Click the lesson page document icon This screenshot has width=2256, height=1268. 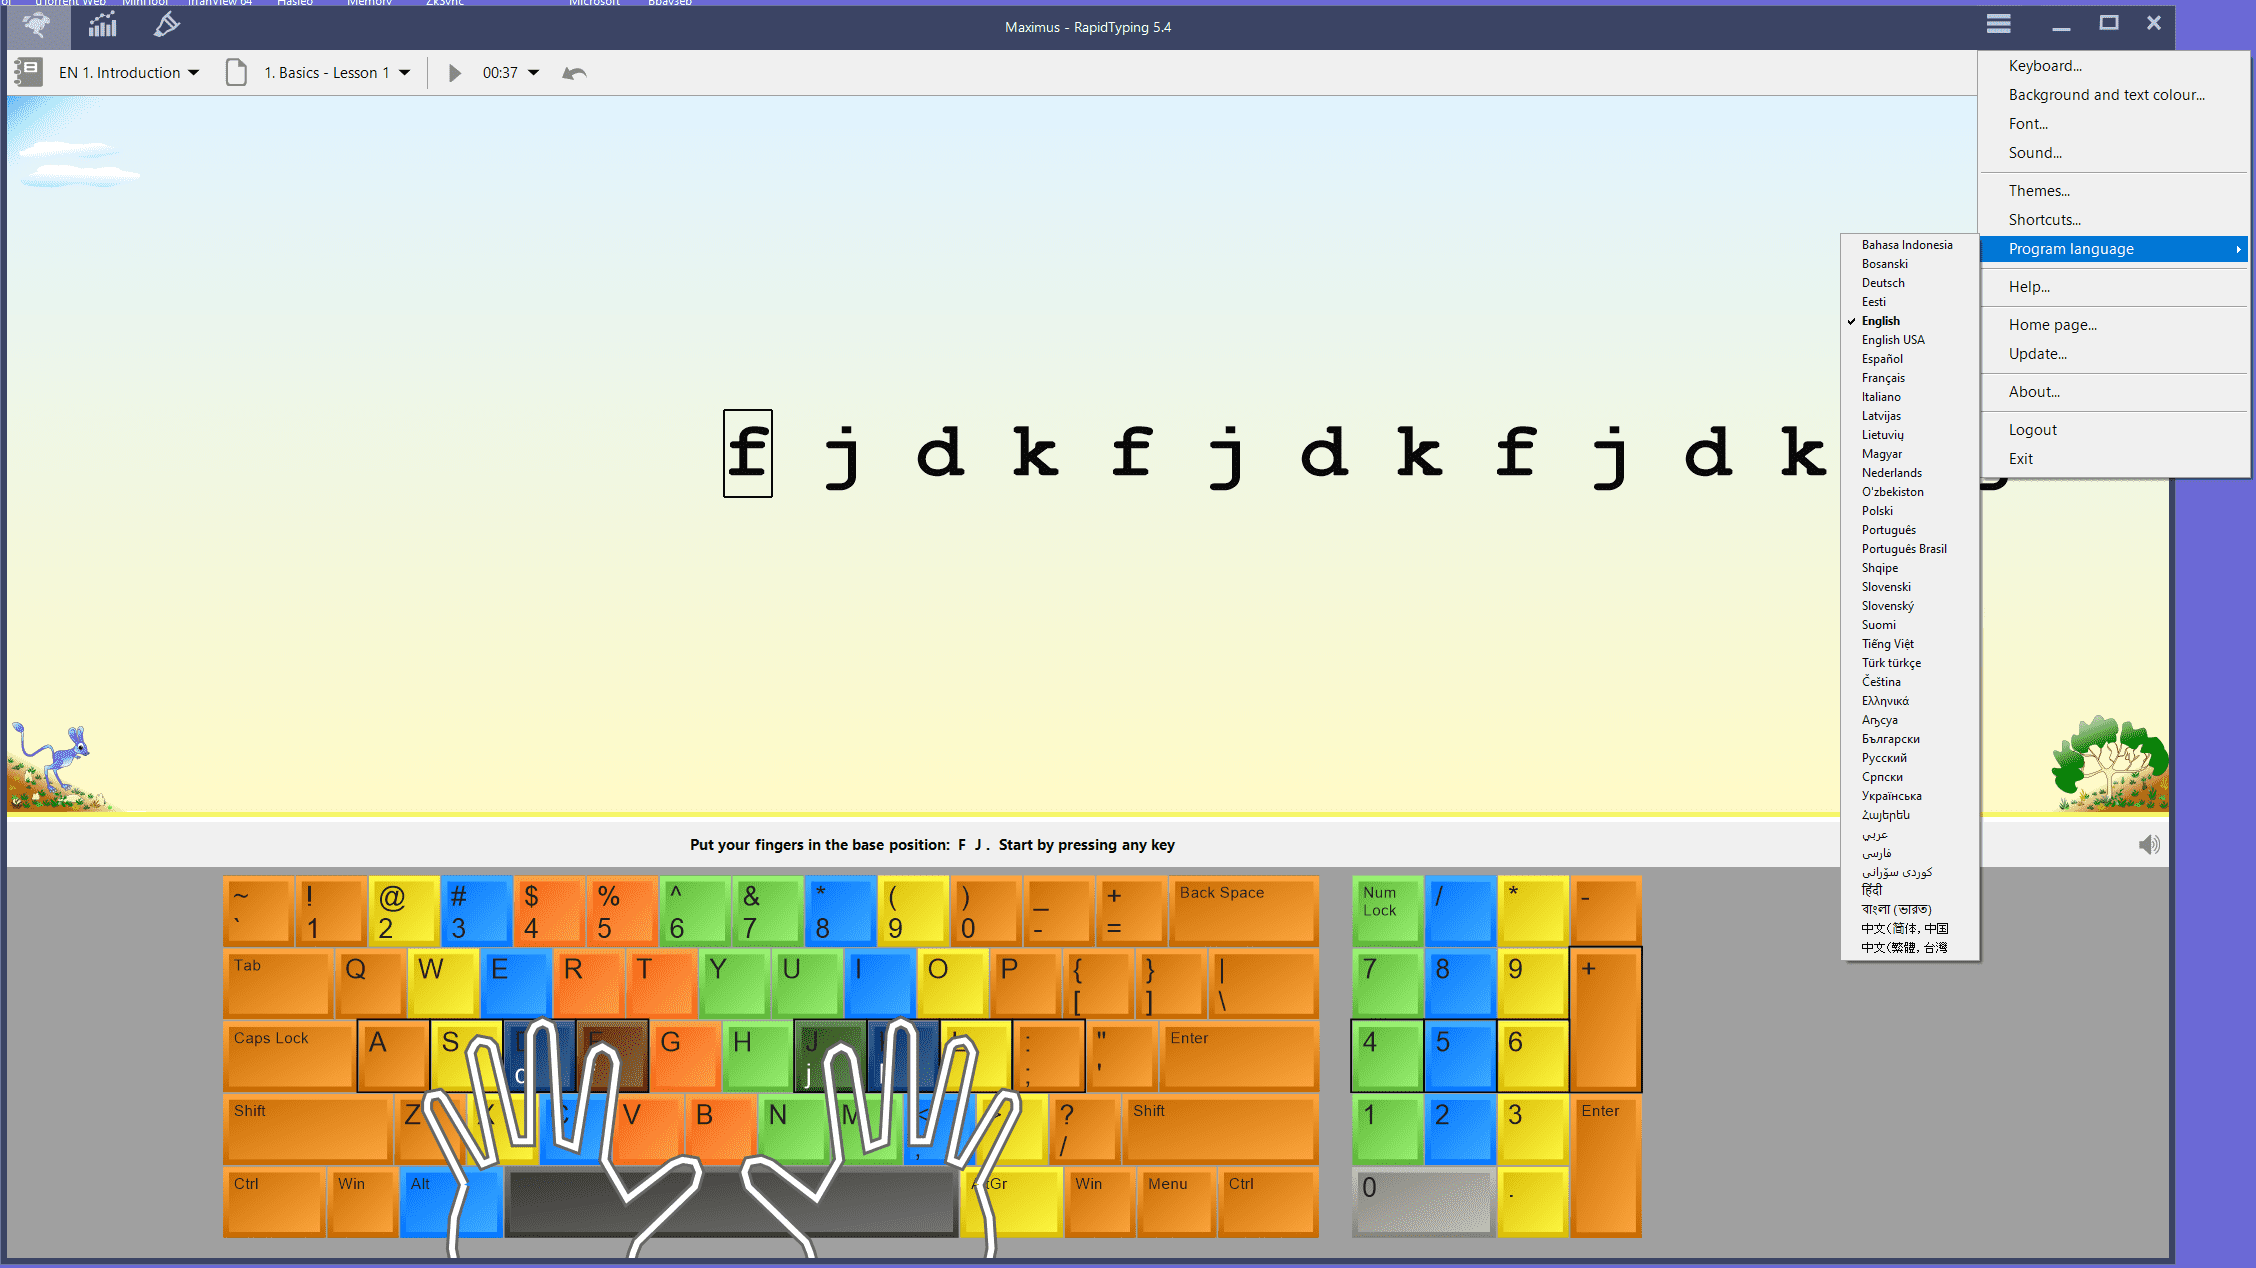pyautogui.click(x=236, y=72)
